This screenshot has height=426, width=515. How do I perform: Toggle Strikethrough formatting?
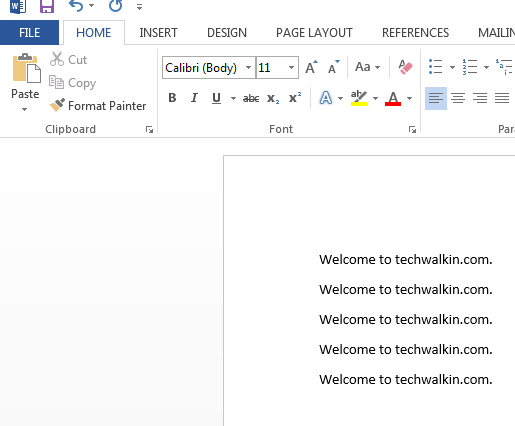point(251,98)
